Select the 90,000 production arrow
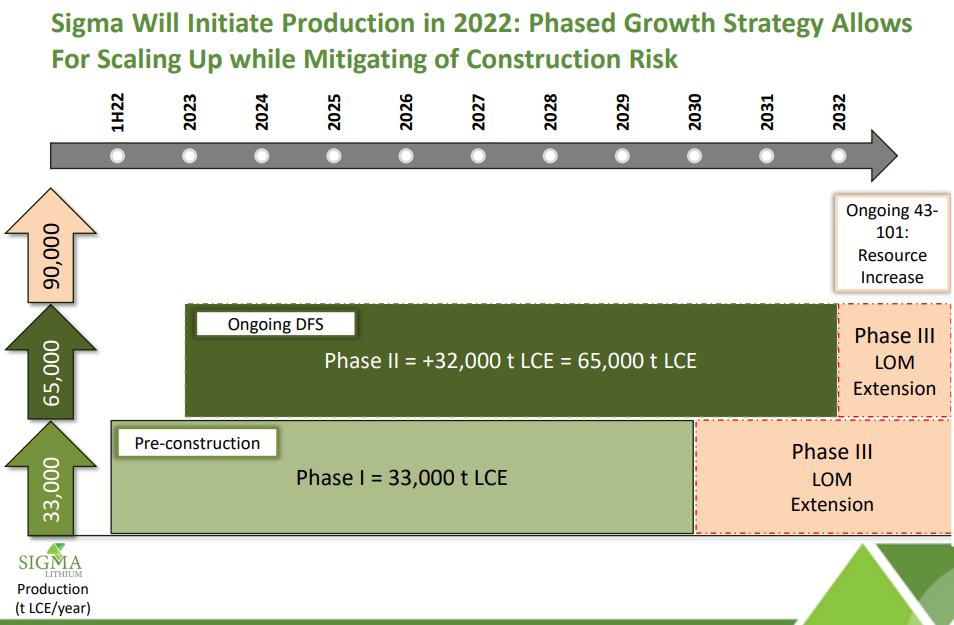 point(50,245)
